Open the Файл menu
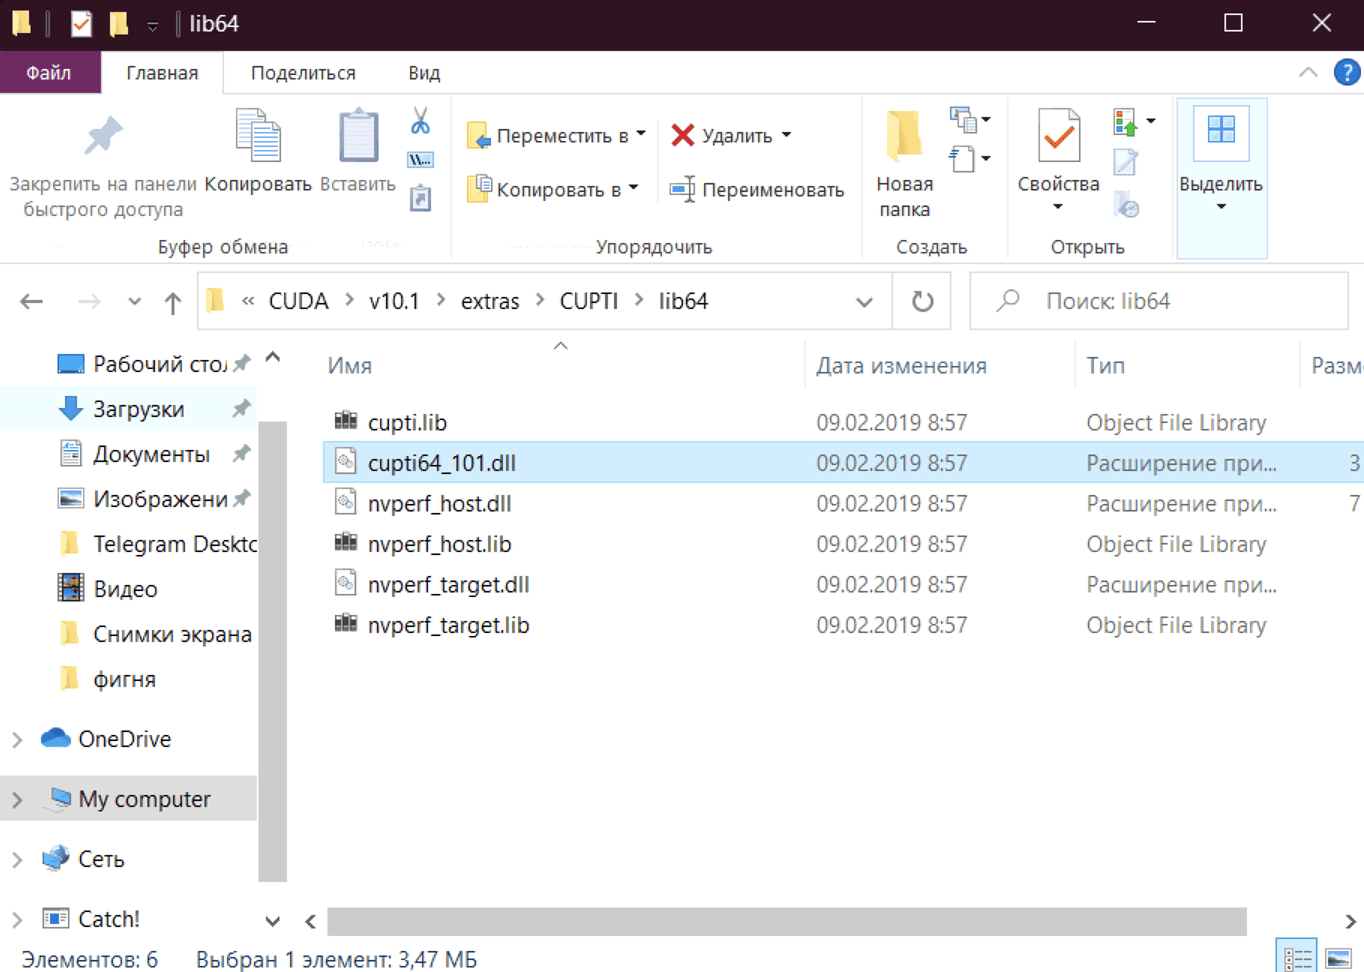Screen dimensions: 1364x972 point(49,73)
